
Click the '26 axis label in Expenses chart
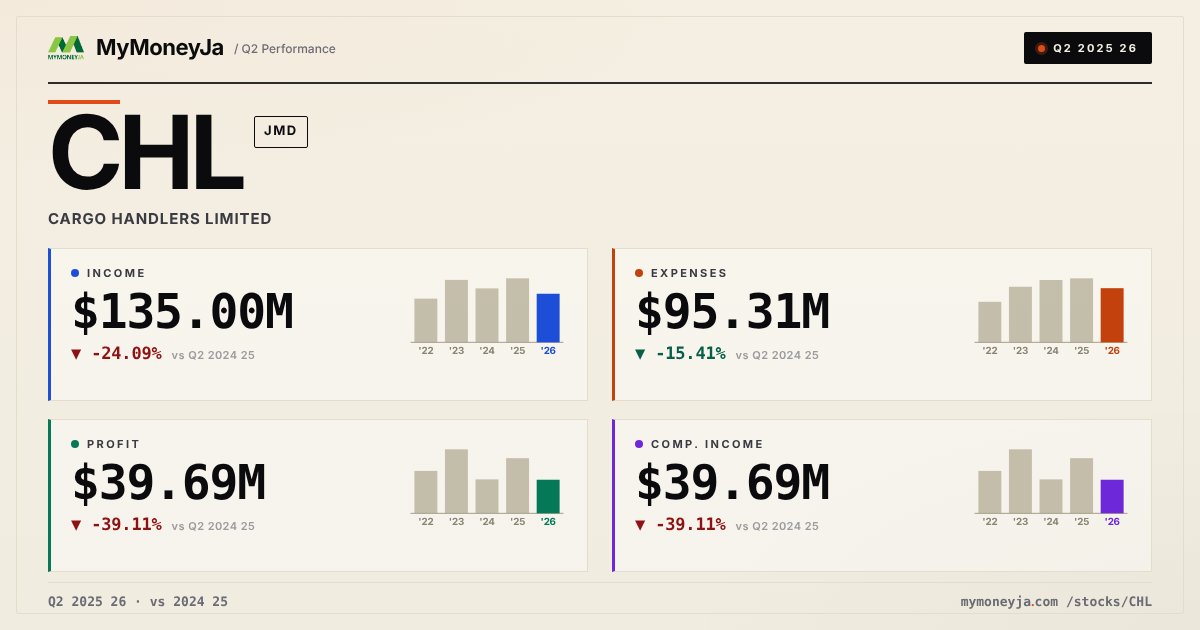click(x=1112, y=351)
